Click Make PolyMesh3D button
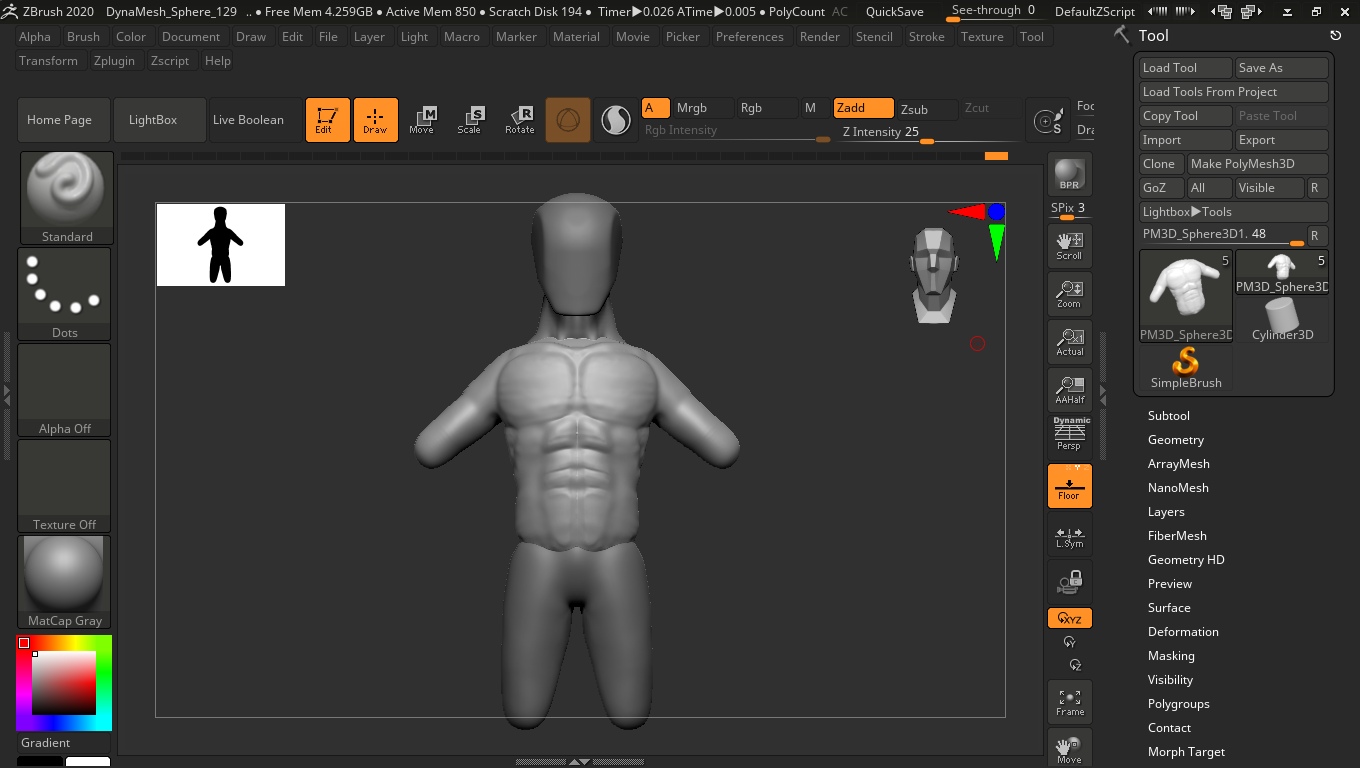 coord(1256,164)
